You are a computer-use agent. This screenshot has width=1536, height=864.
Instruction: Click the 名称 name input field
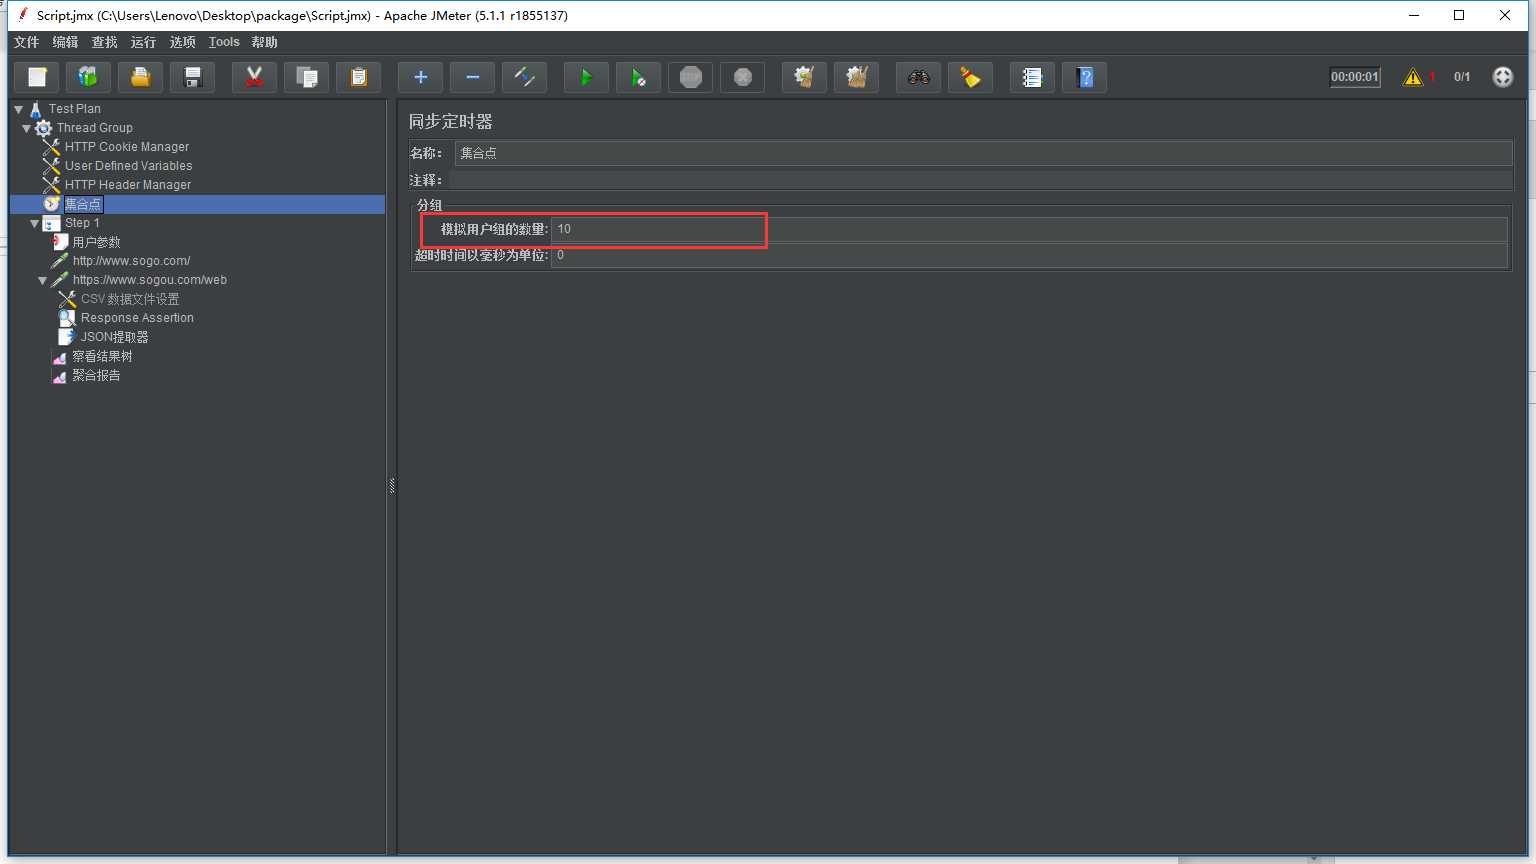983,153
